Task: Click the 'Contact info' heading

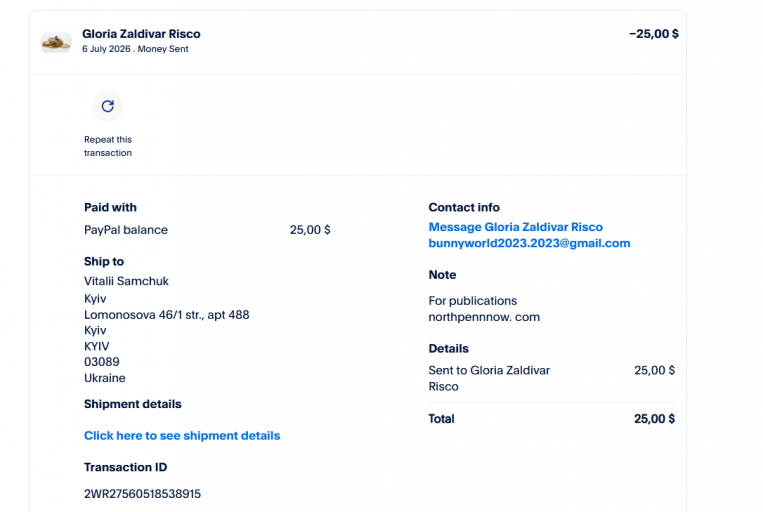Action: click(464, 207)
